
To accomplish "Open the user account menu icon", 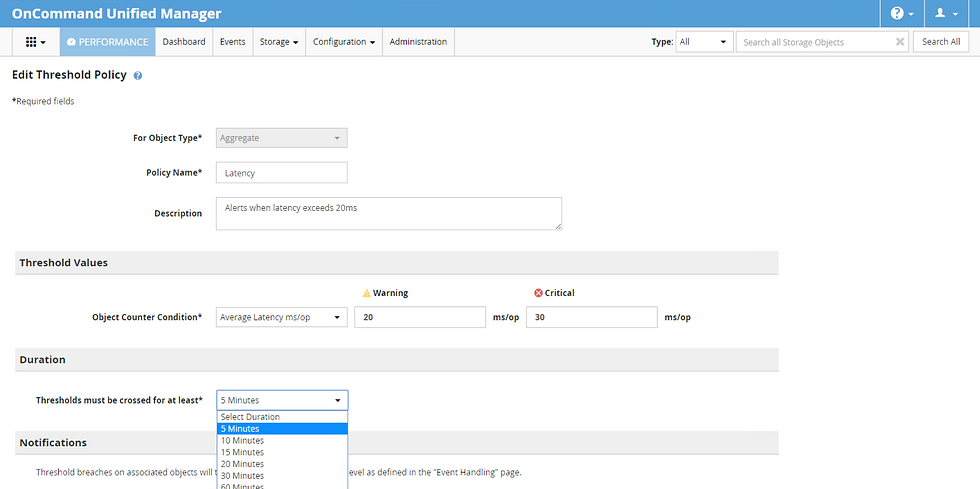I will (939, 13).
